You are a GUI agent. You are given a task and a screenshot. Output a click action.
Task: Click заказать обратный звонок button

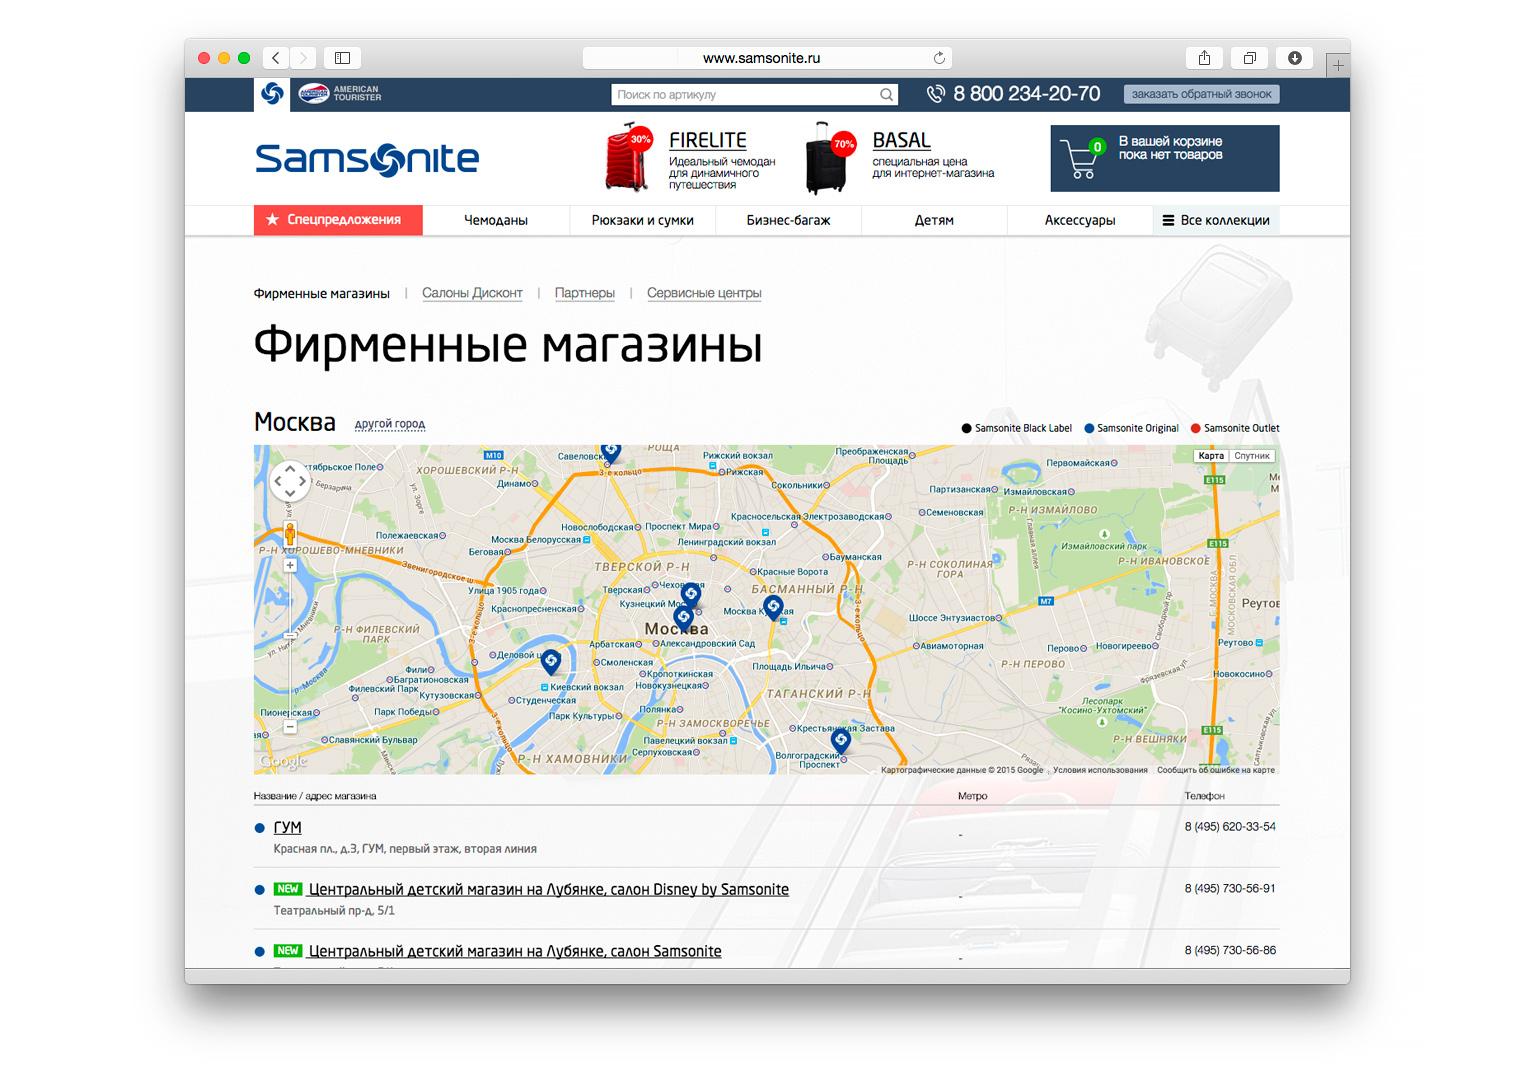pos(1202,94)
